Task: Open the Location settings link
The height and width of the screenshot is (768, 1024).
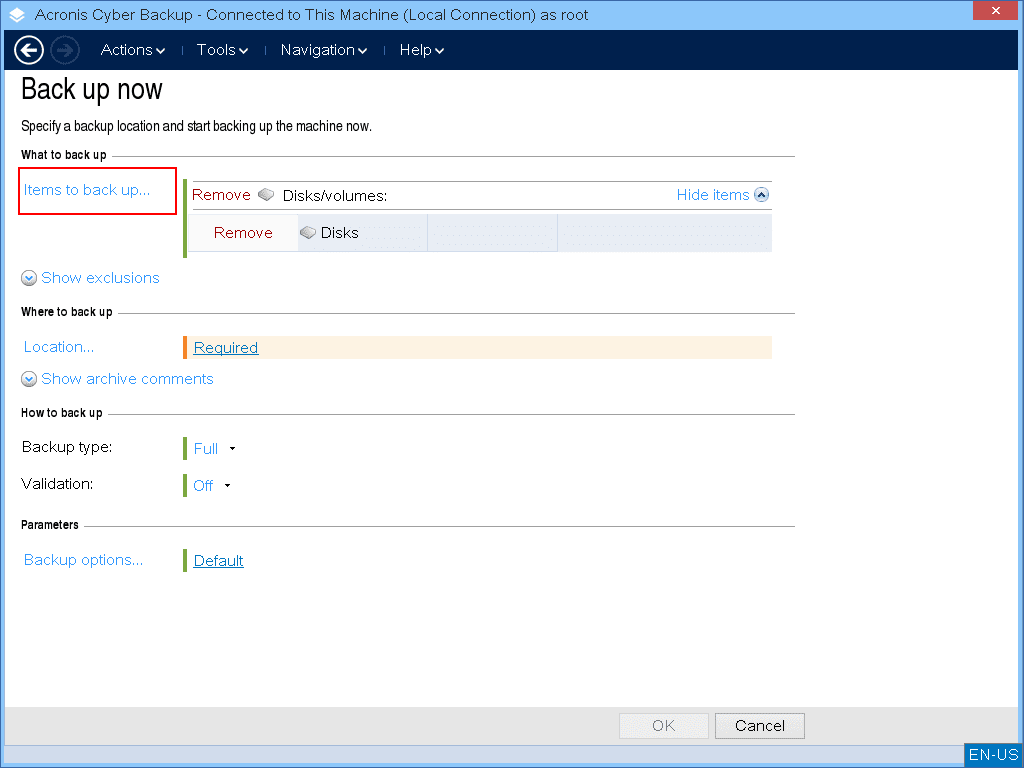Action: pos(59,347)
